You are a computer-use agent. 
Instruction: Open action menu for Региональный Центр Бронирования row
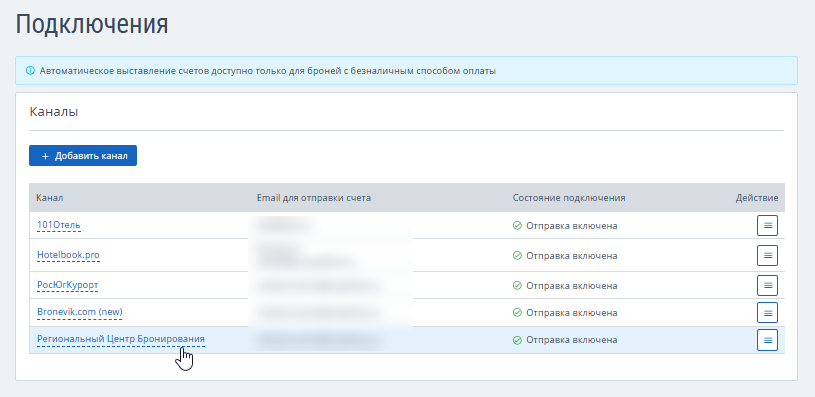(767, 340)
